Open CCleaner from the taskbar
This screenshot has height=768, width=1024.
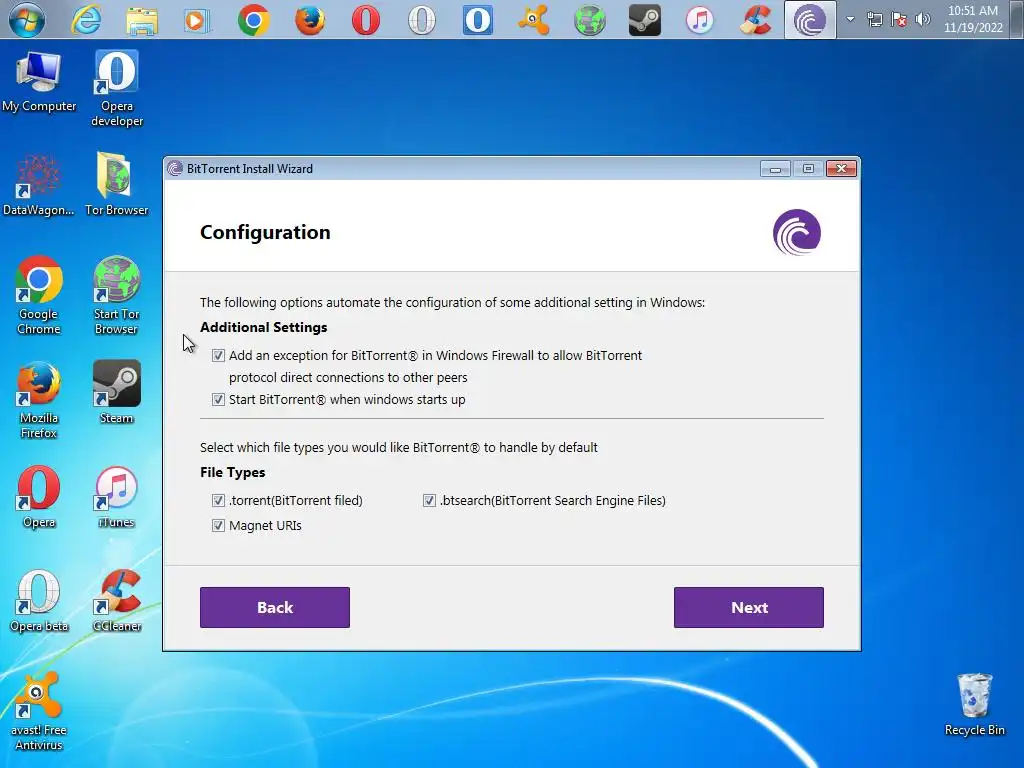(756, 20)
